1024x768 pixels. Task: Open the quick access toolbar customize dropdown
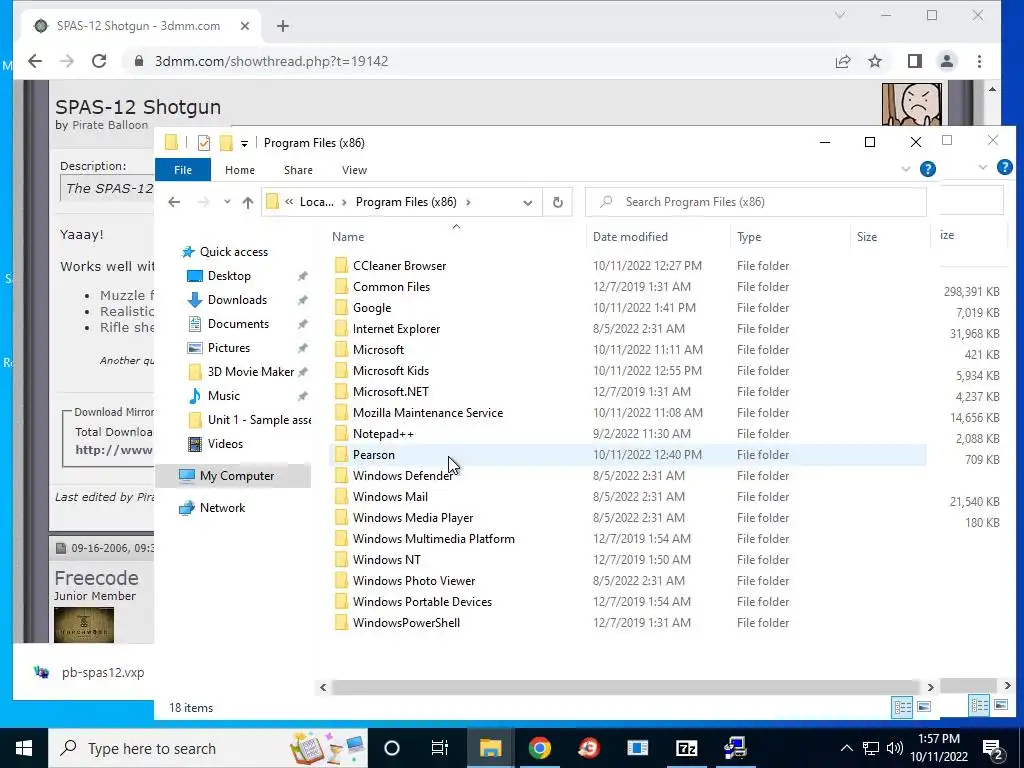(x=244, y=143)
